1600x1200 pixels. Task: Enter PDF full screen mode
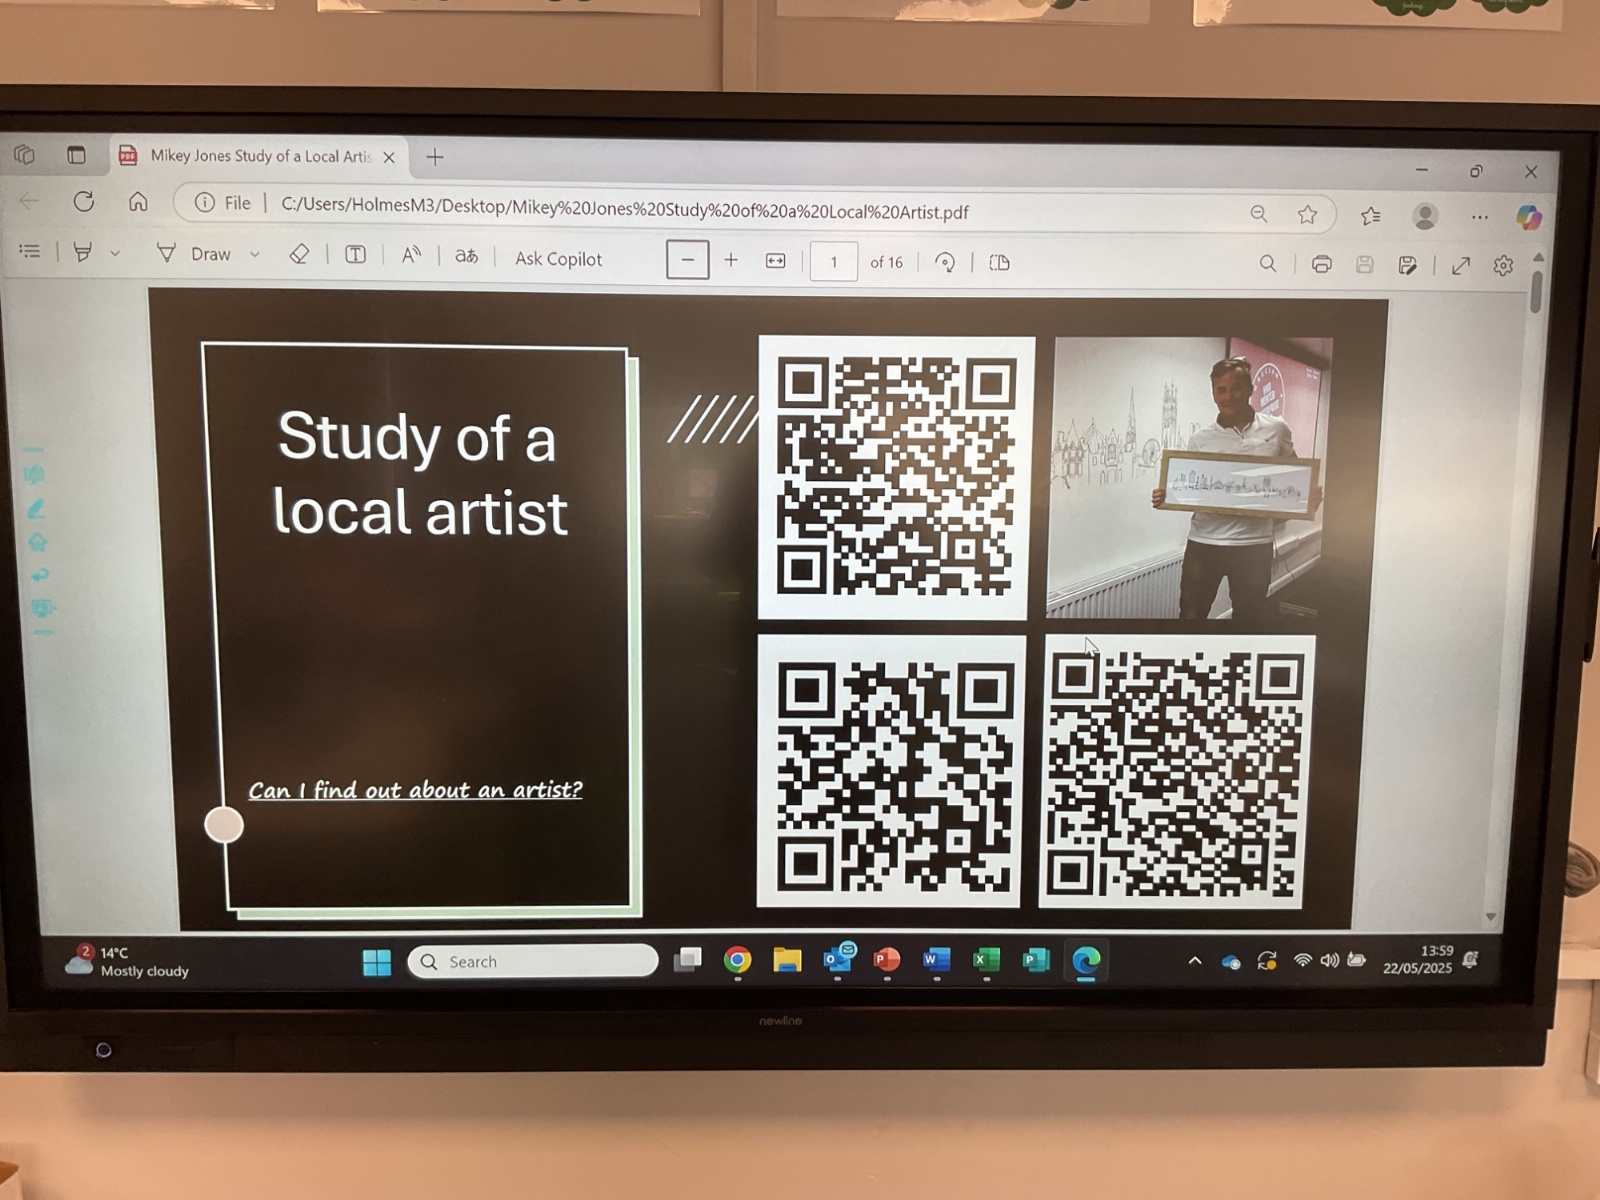click(1461, 266)
